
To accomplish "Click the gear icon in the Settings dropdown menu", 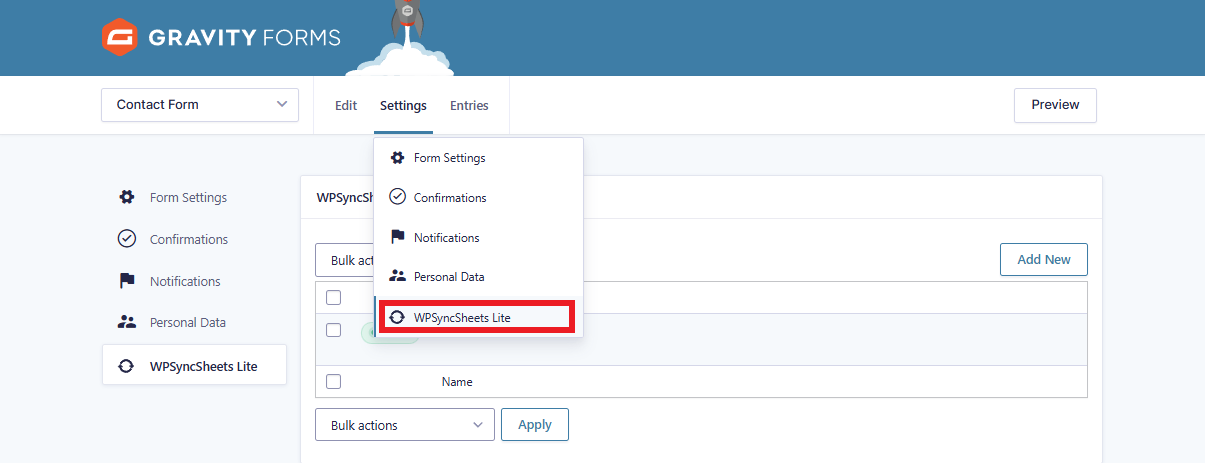I will coord(397,158).
